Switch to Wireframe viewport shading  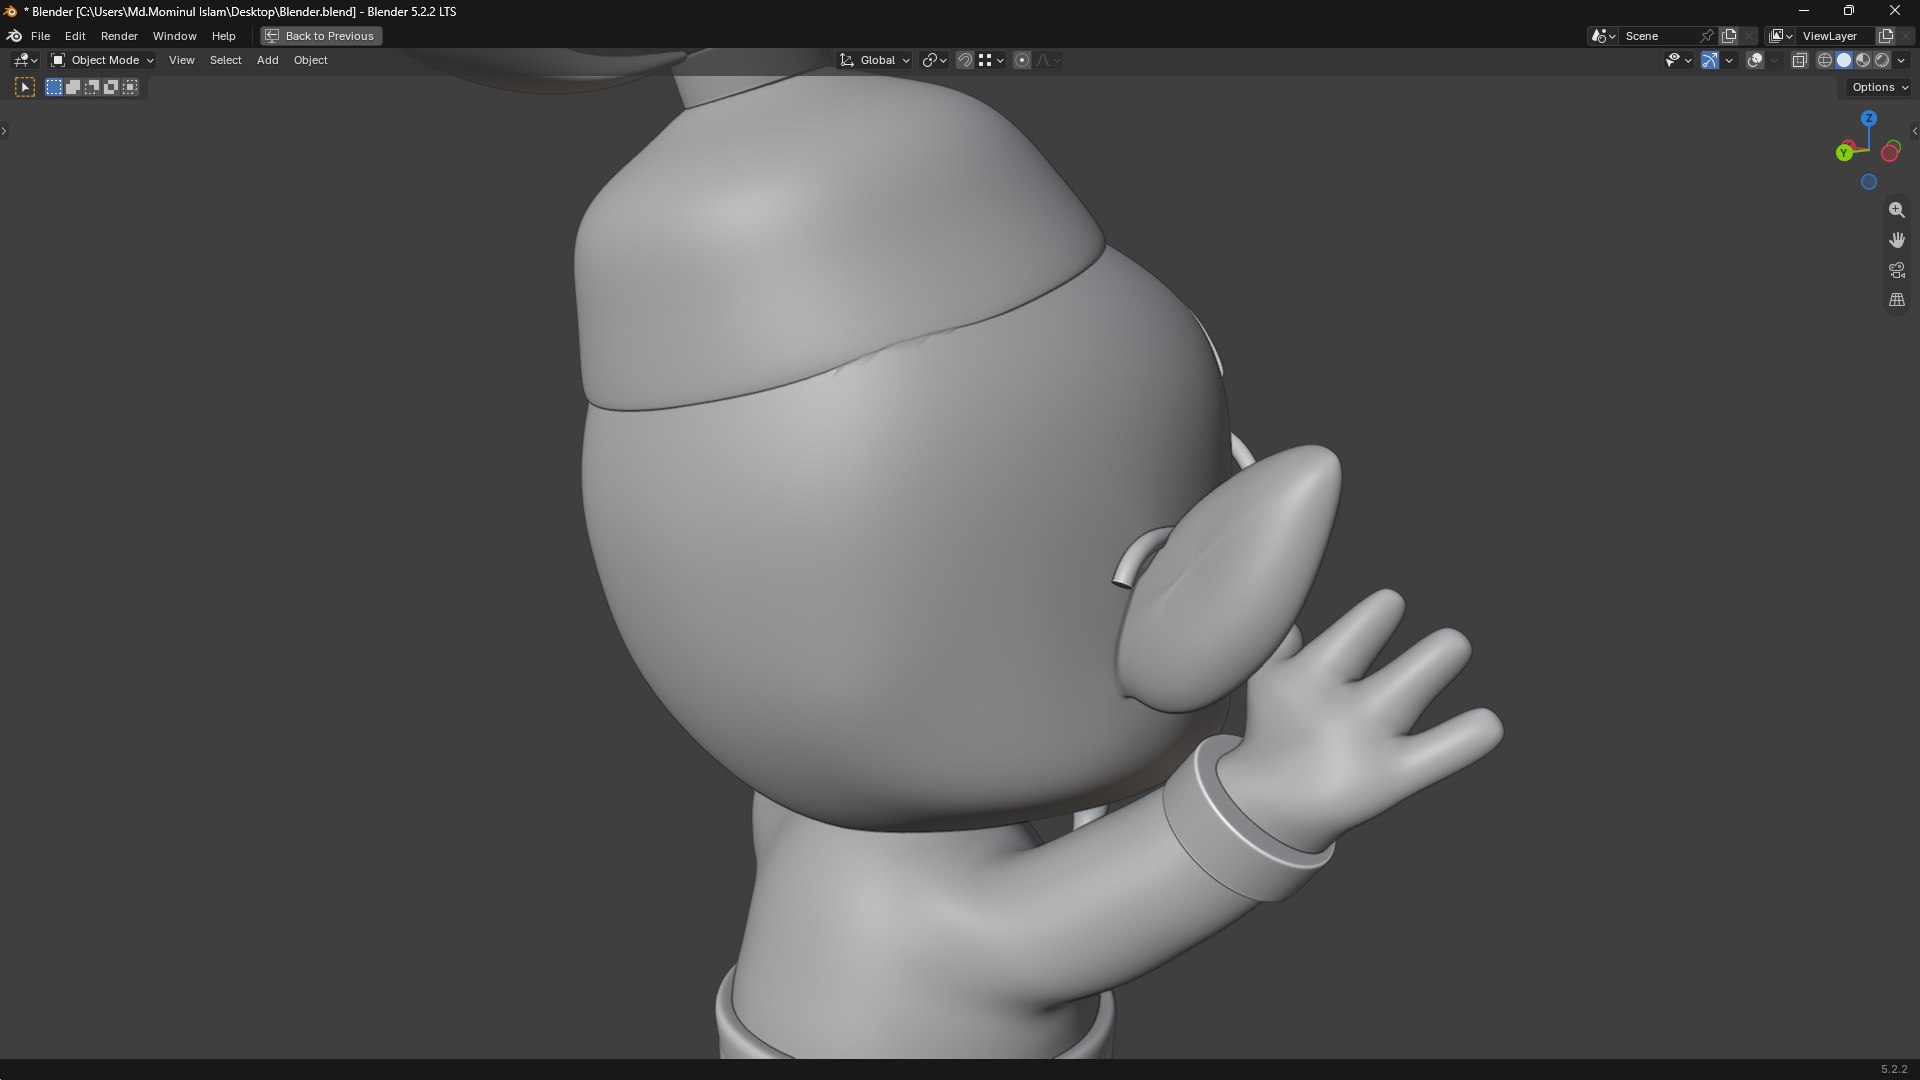tap(1825, 61)
